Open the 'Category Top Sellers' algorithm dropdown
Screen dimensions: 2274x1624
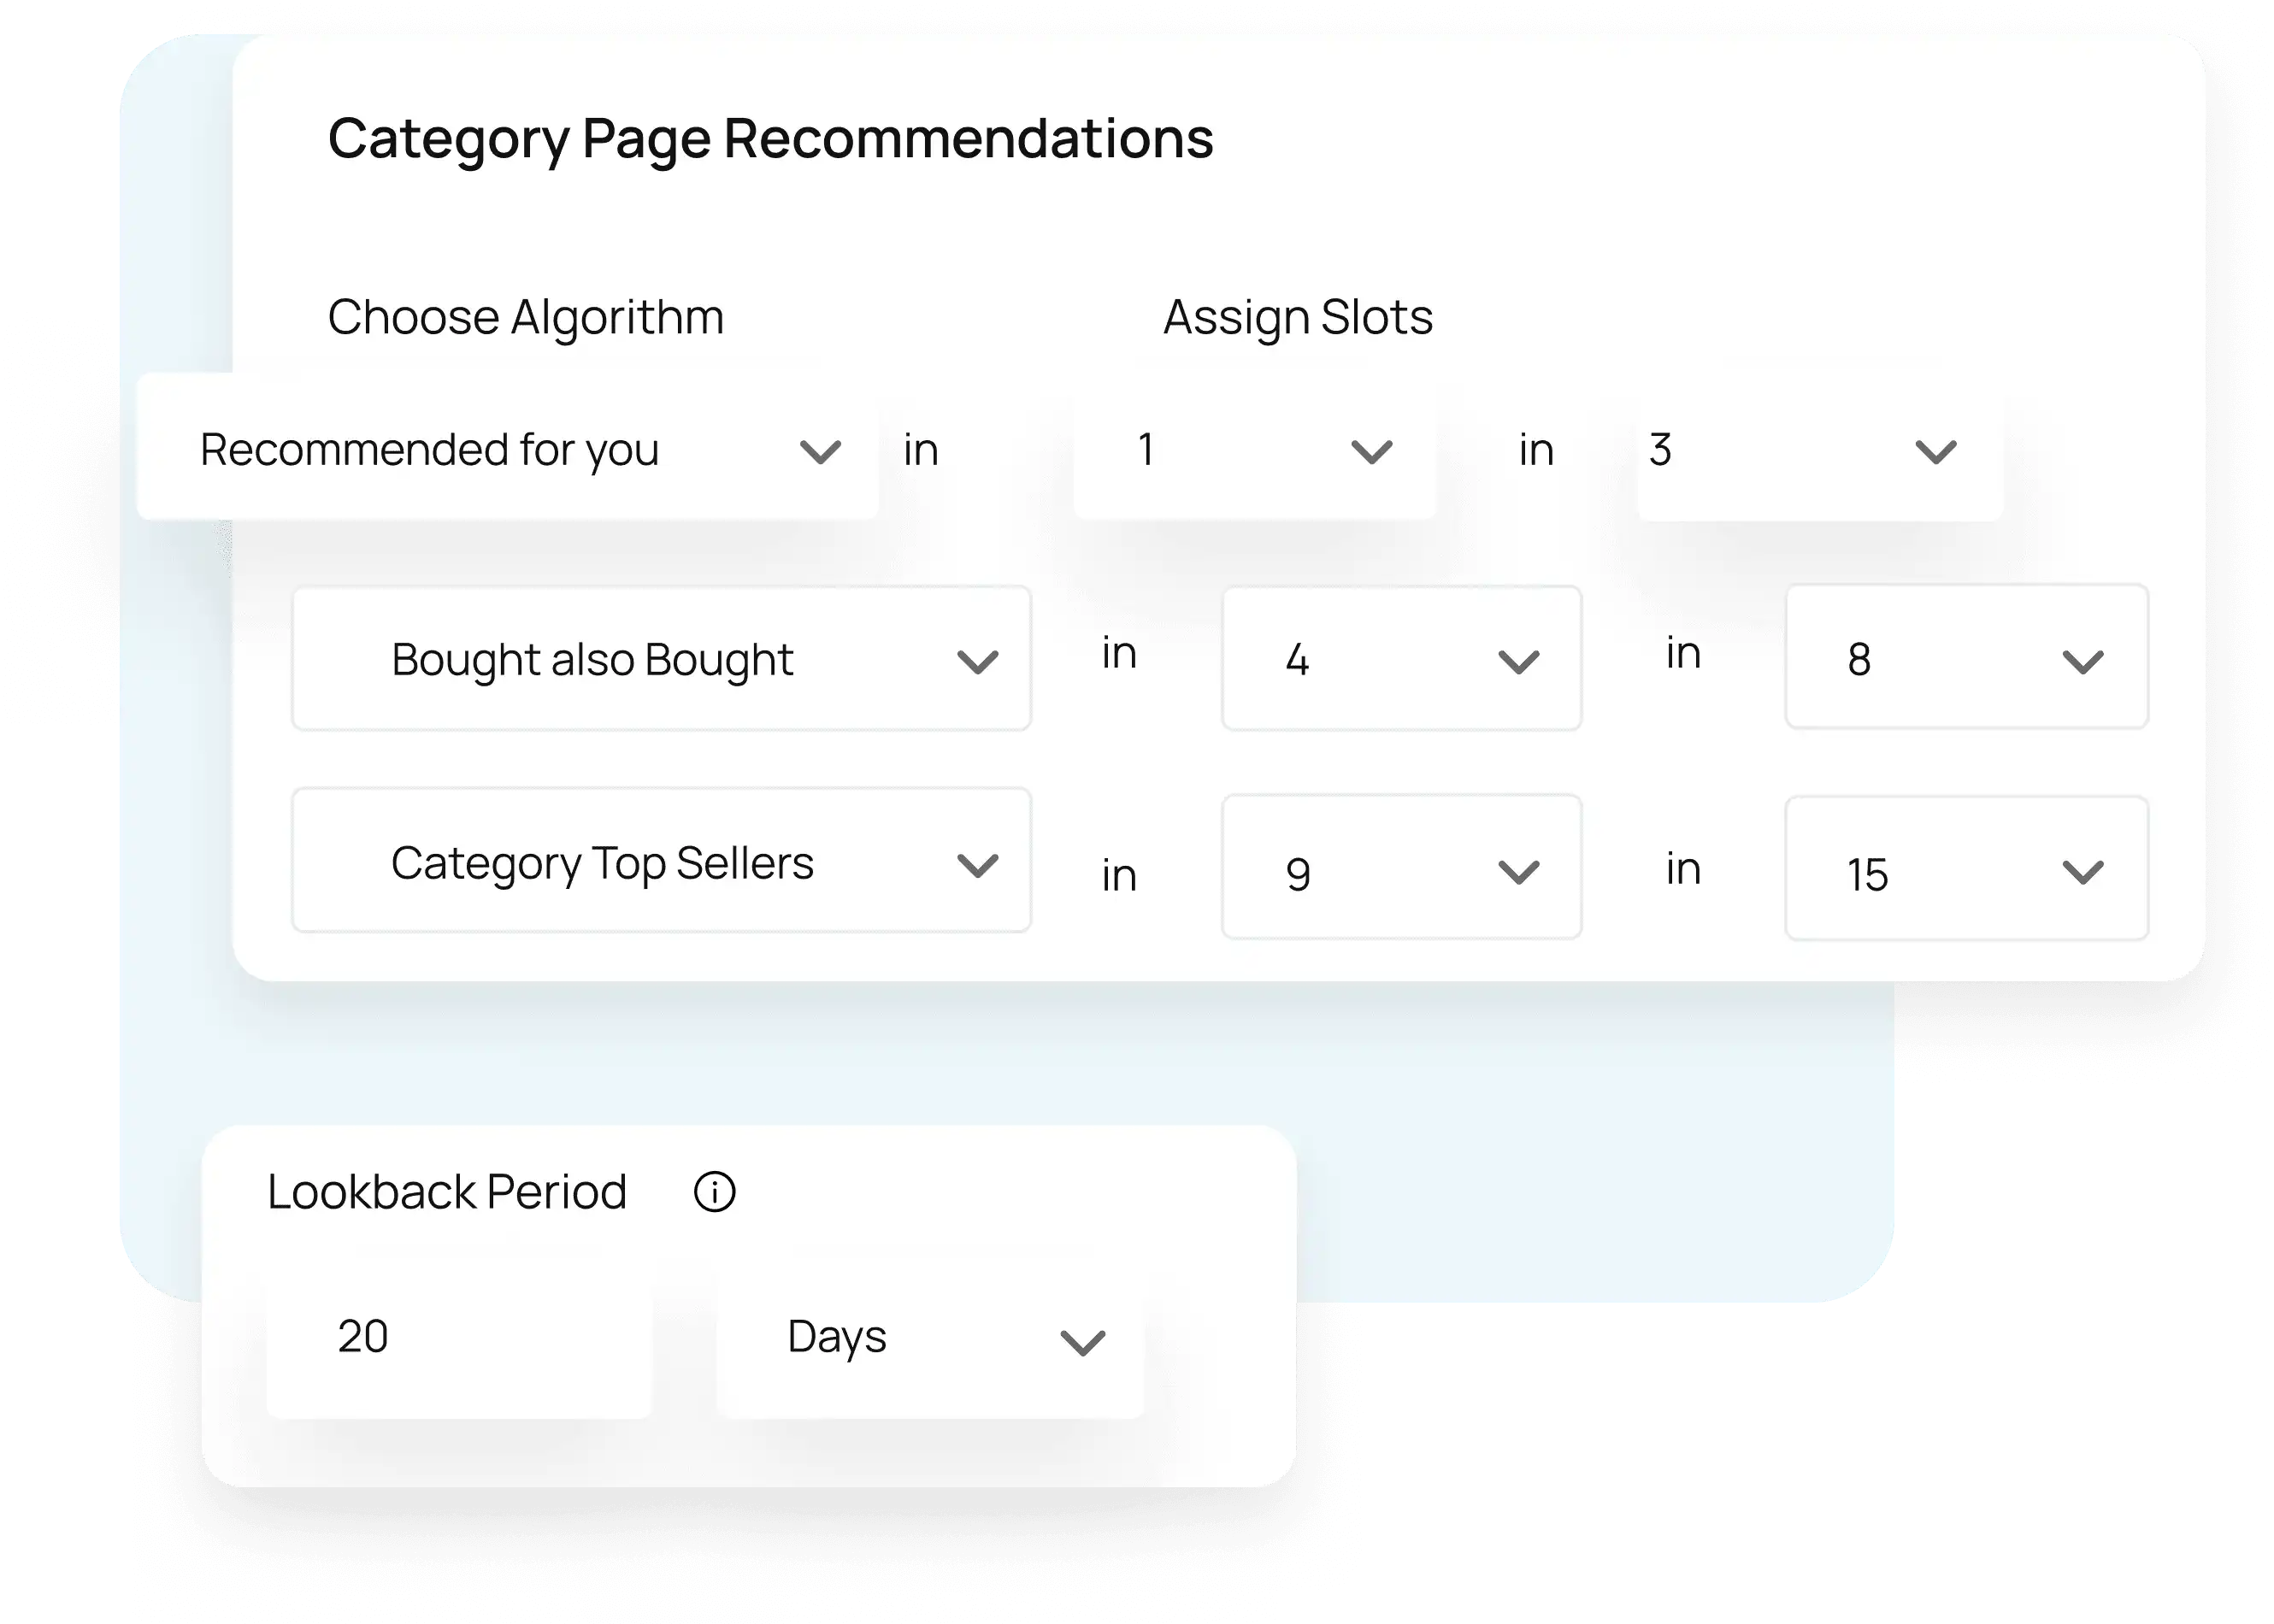pyautogui.click(x=661, y=861)
